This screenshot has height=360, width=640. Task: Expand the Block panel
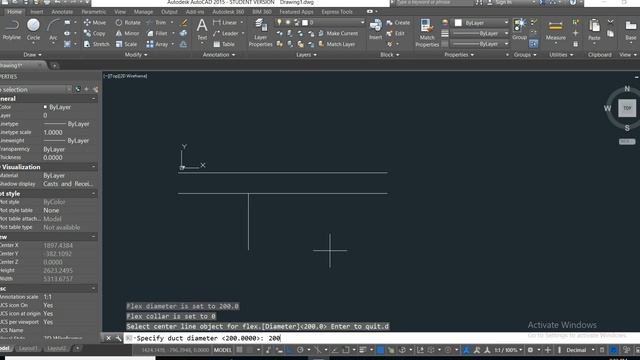click(389, 55)
